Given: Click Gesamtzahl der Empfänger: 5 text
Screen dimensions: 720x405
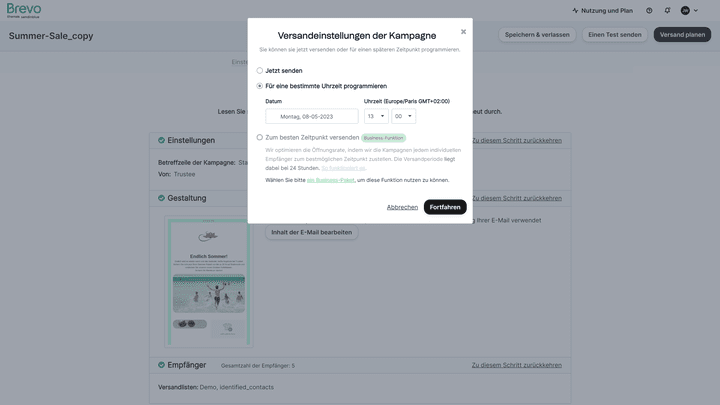Looking at the screenshot, I should point(258,366).
